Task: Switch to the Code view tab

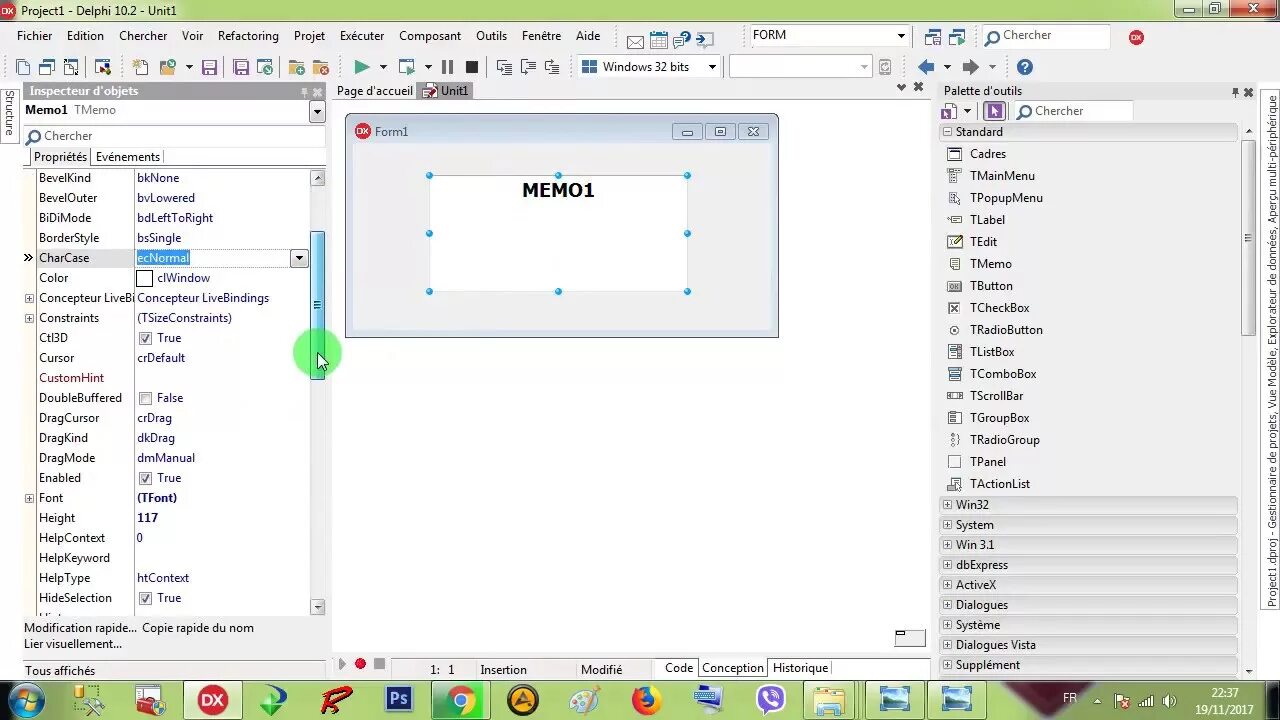Action: coord(678,668)
